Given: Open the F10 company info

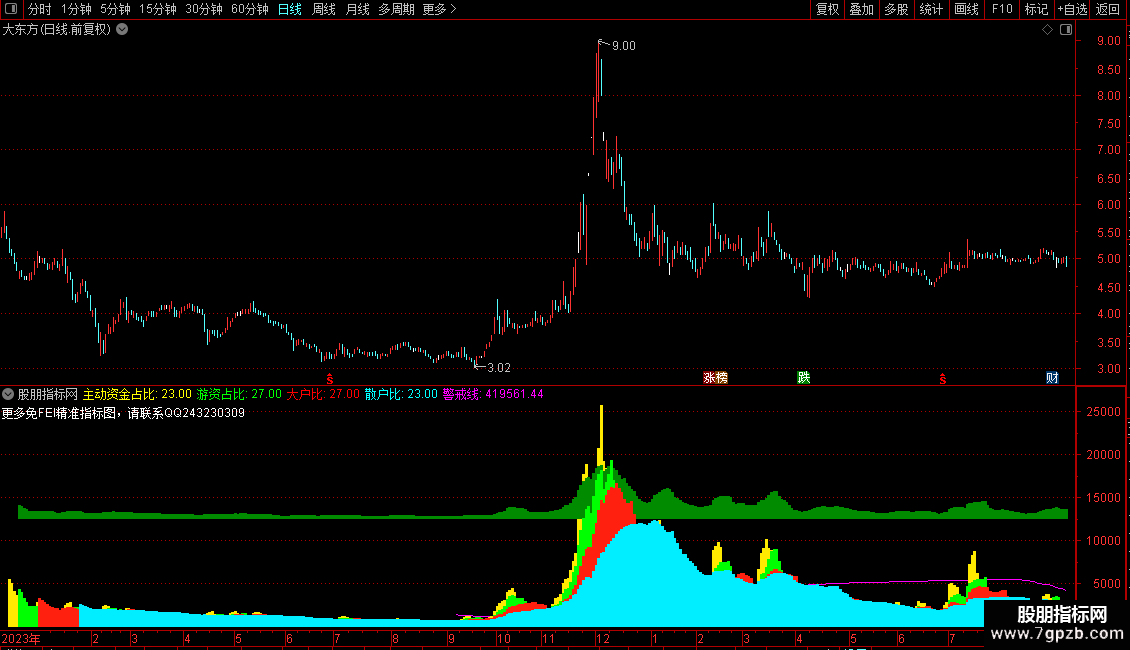Looking at the screenshot, I should 1002,9.
